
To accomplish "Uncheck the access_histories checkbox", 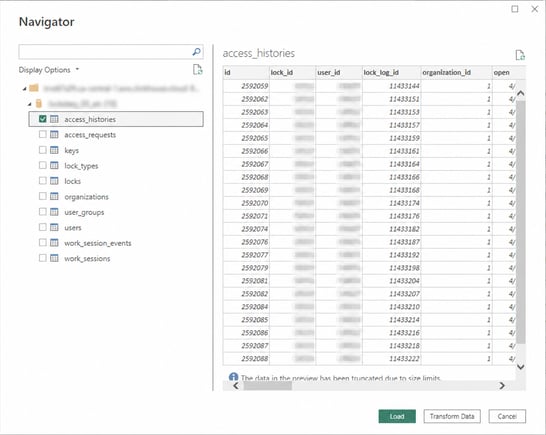I will [42, 119].
